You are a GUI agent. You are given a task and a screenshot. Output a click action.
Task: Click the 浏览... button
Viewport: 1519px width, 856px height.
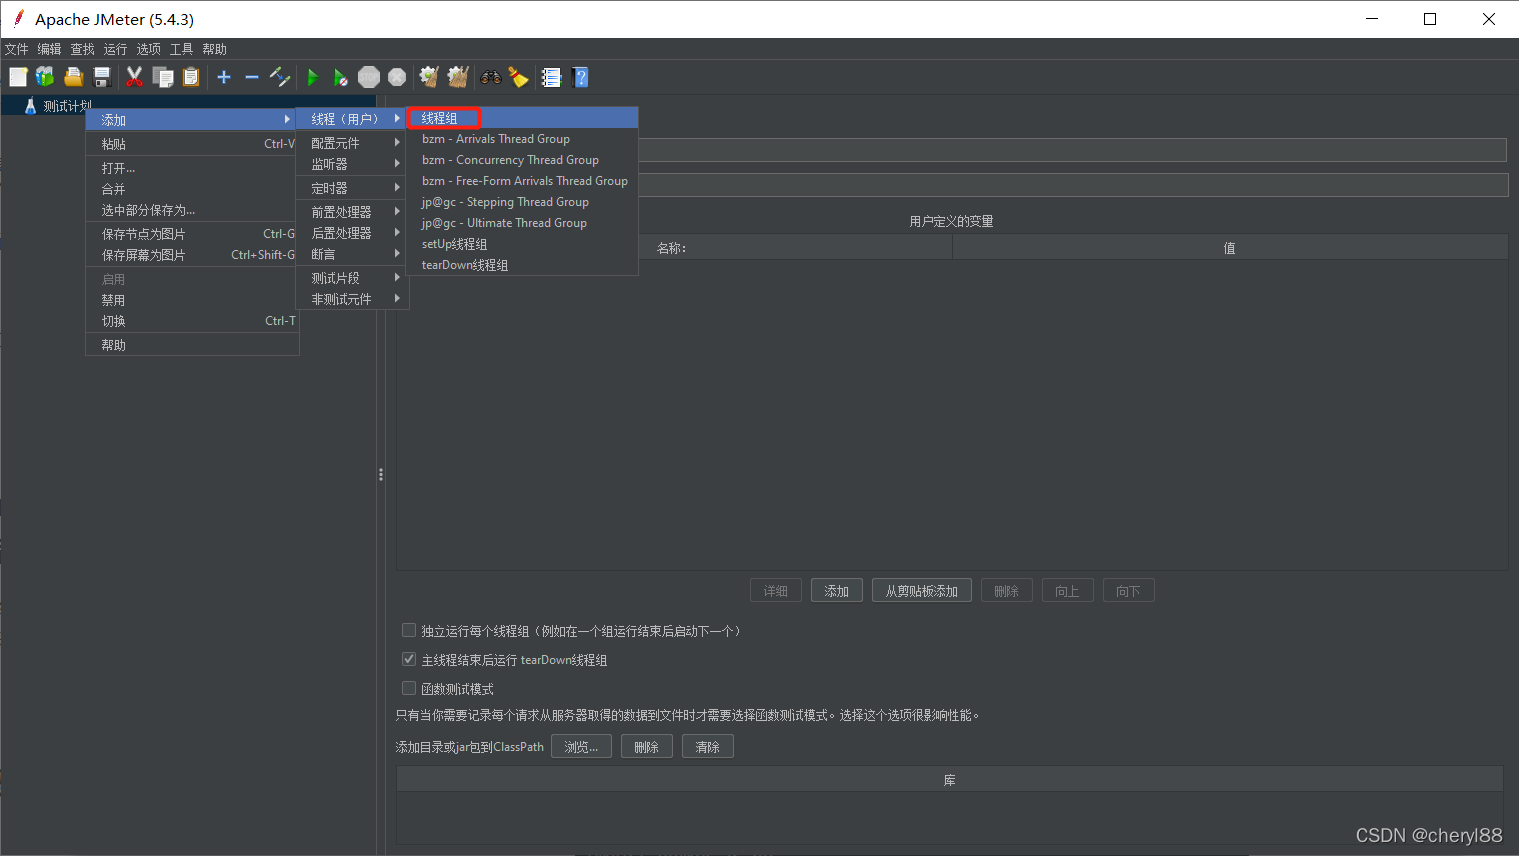pos(581,747)
